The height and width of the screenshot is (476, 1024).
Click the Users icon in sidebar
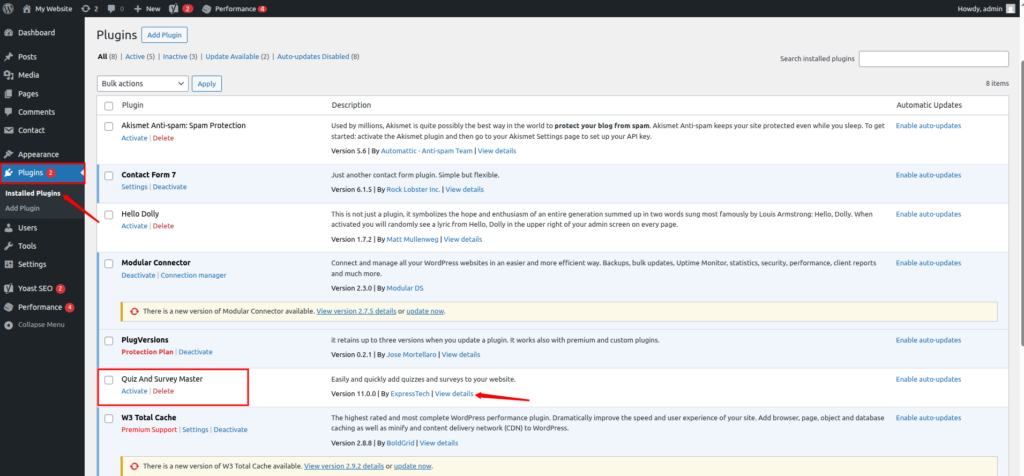(8, 228)
